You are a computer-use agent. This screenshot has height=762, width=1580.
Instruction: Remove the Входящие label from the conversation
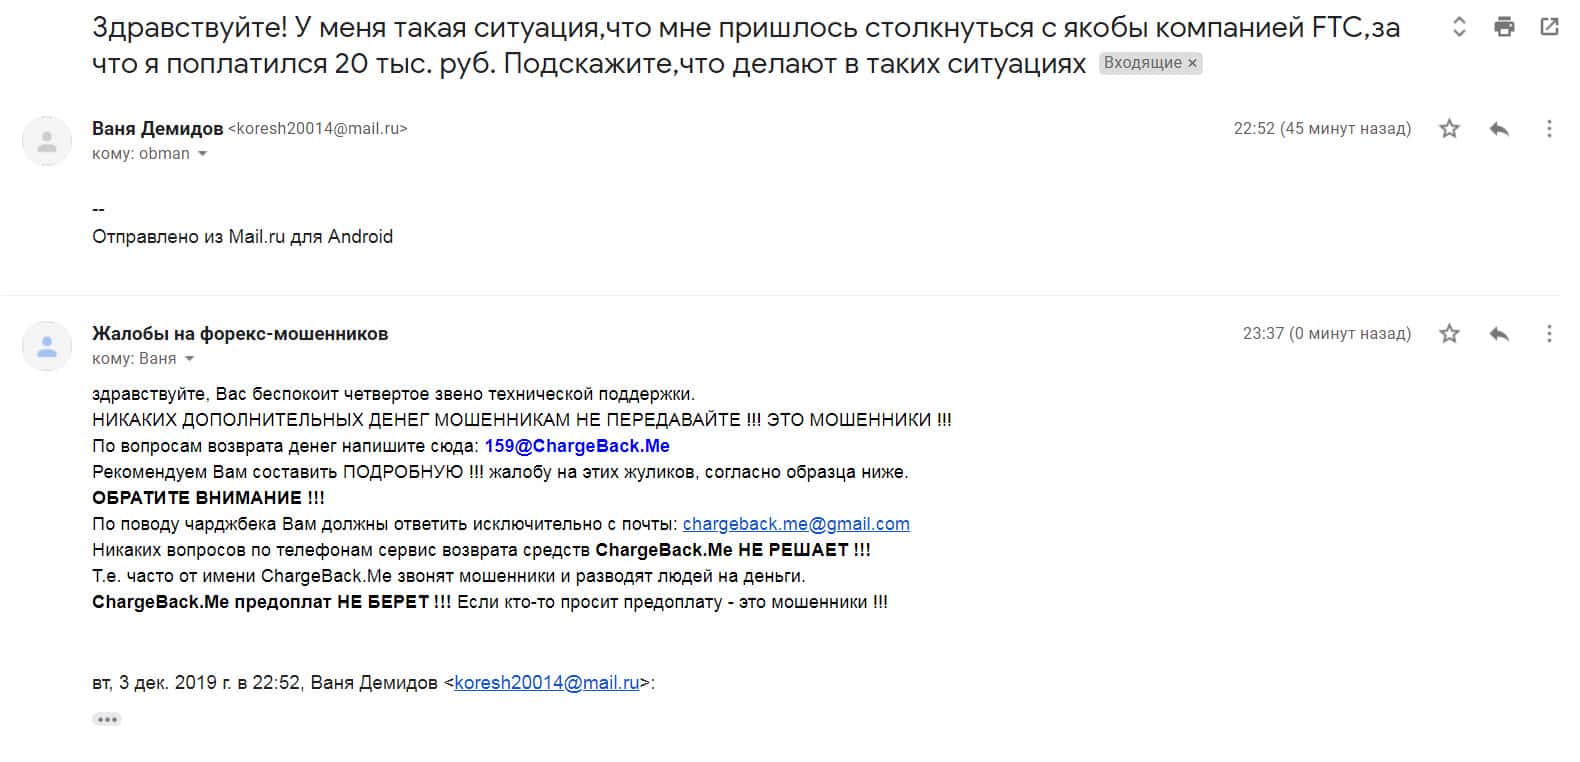1192,63
